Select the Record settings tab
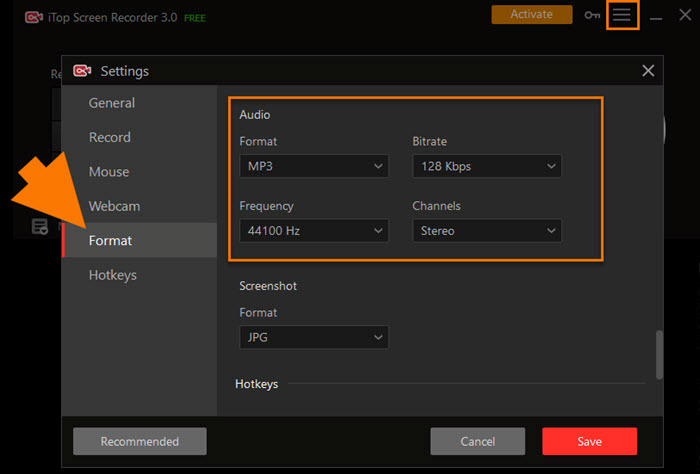700x474 pixels. (110, 137)
